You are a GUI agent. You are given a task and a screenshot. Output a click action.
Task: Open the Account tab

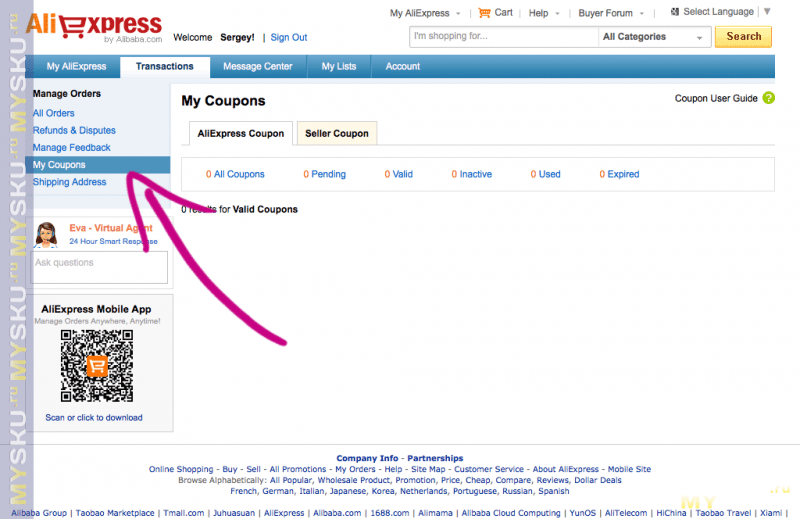pos(403,66)
